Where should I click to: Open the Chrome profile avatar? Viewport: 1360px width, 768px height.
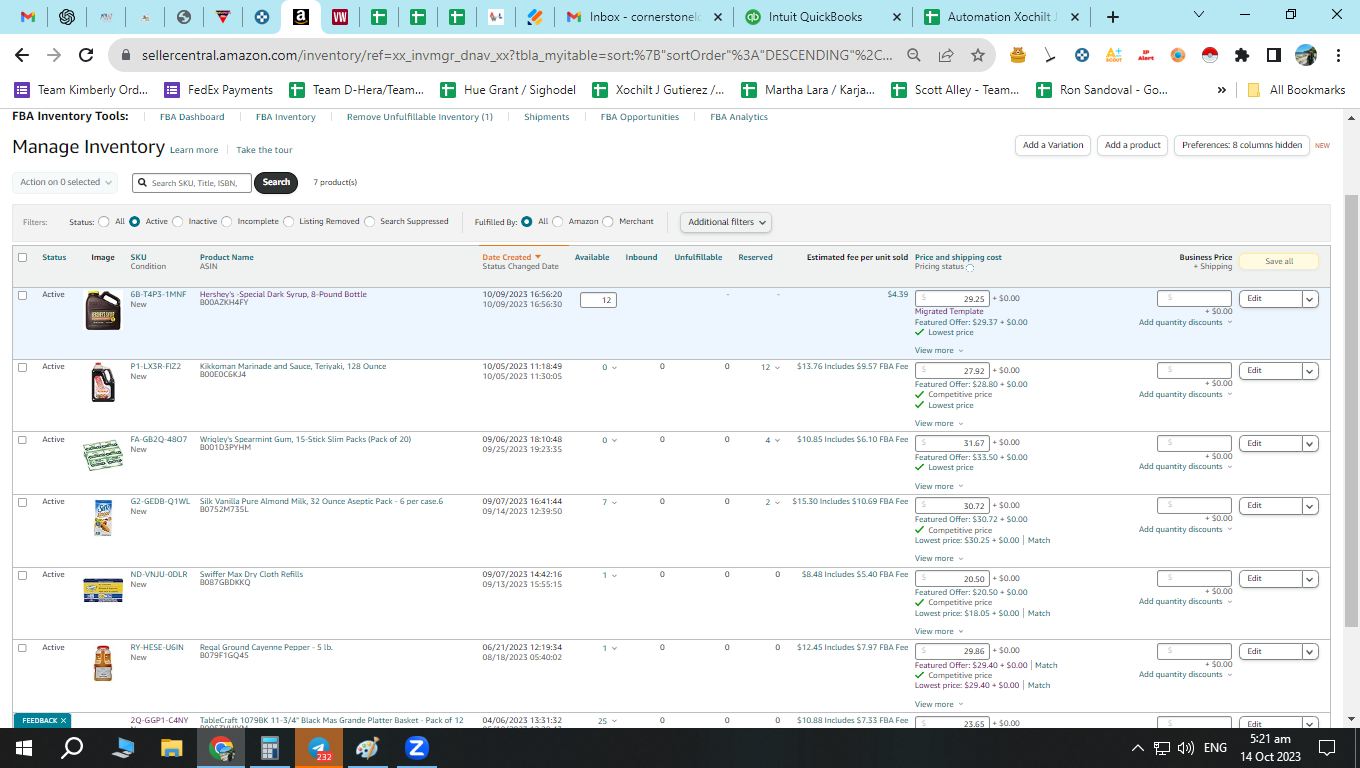click(1306, 55)
